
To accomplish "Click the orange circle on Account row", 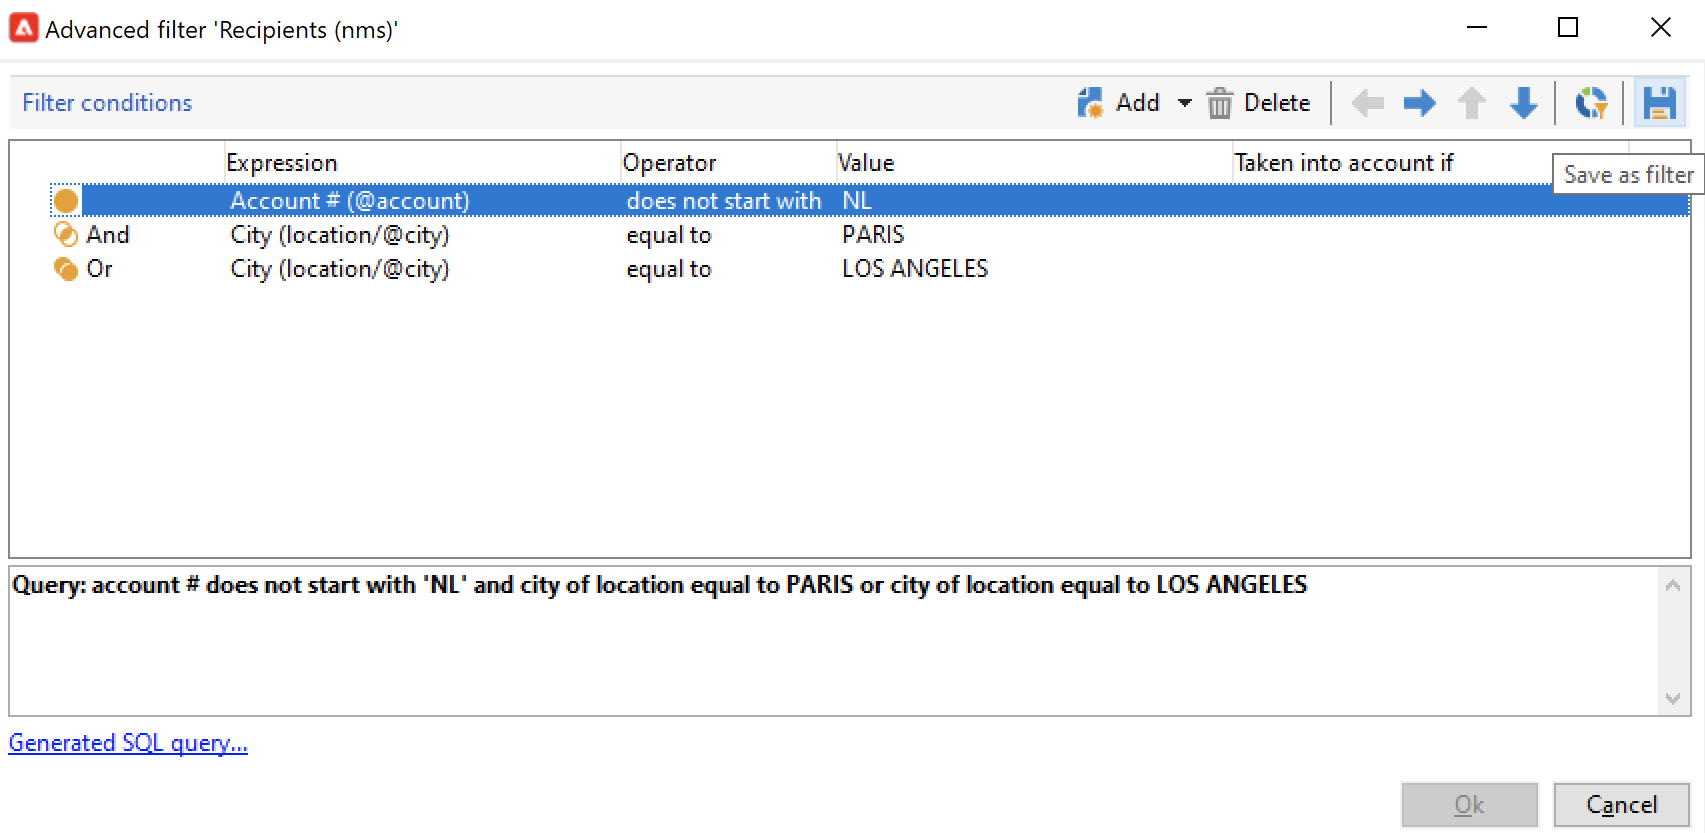I will click(x=66, y=201).
